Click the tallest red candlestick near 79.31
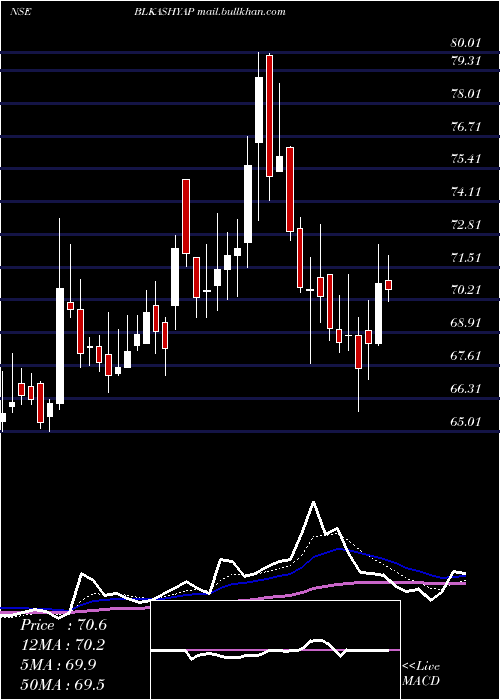Screen dimensions: 500x700 tap(269, 116)
